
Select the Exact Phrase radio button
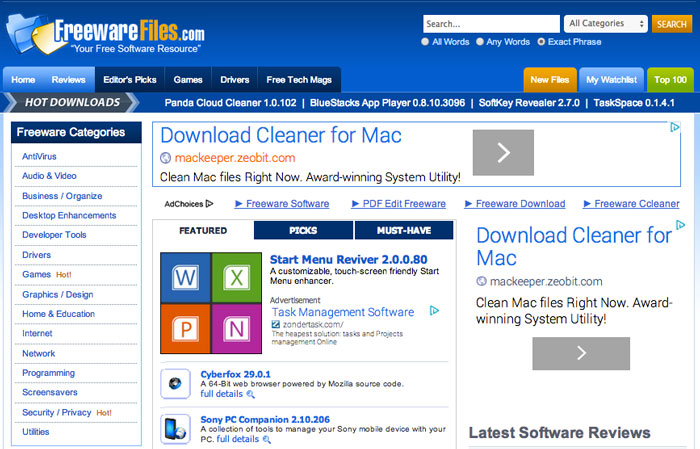coord(541,42)
